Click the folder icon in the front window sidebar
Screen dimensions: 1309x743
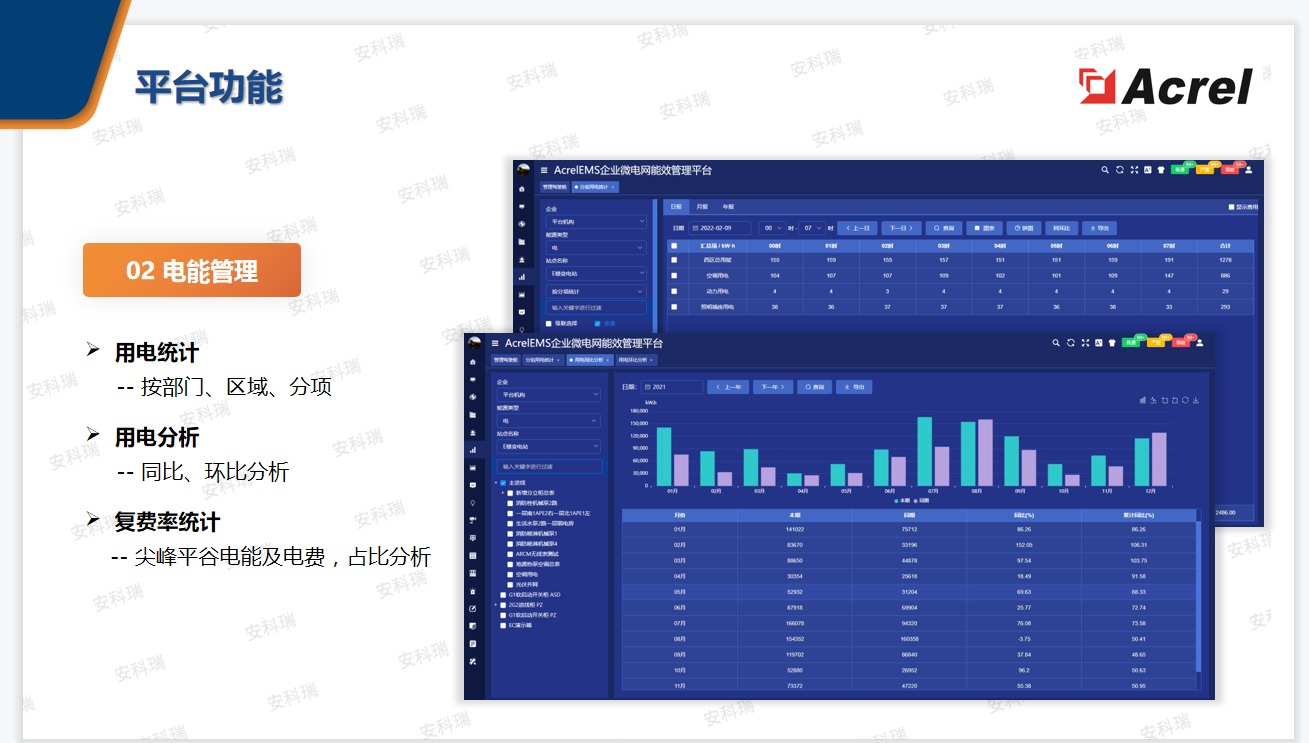(x=473, y=415)
